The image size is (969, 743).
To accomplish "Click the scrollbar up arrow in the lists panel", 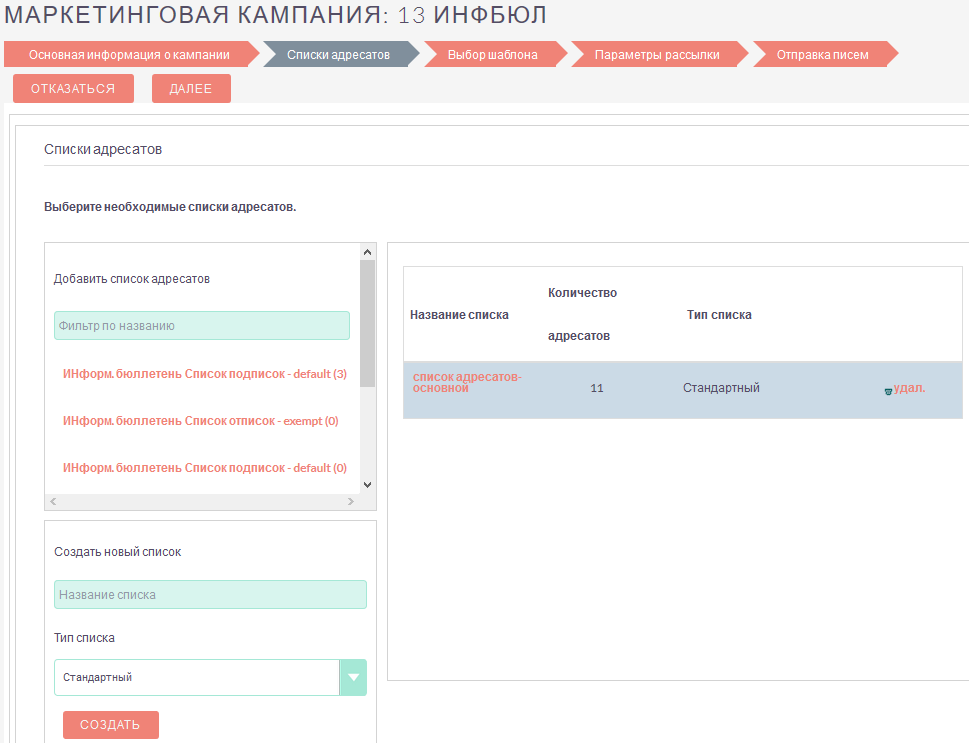I will click(367, 251).
